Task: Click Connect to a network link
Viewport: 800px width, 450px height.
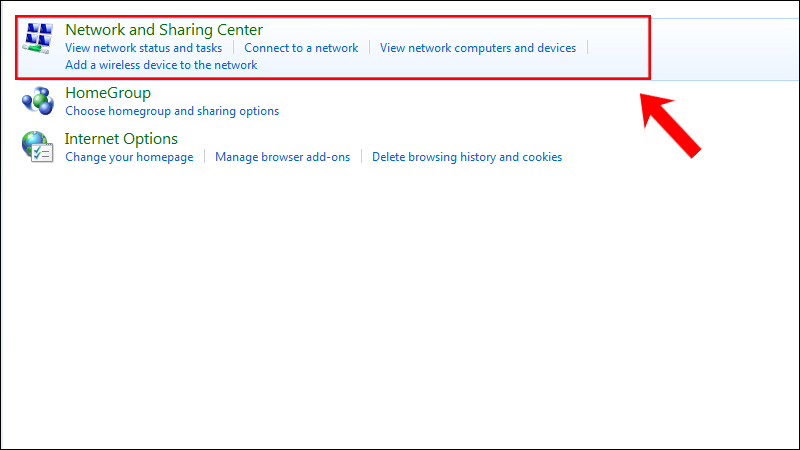Action: 301,48
